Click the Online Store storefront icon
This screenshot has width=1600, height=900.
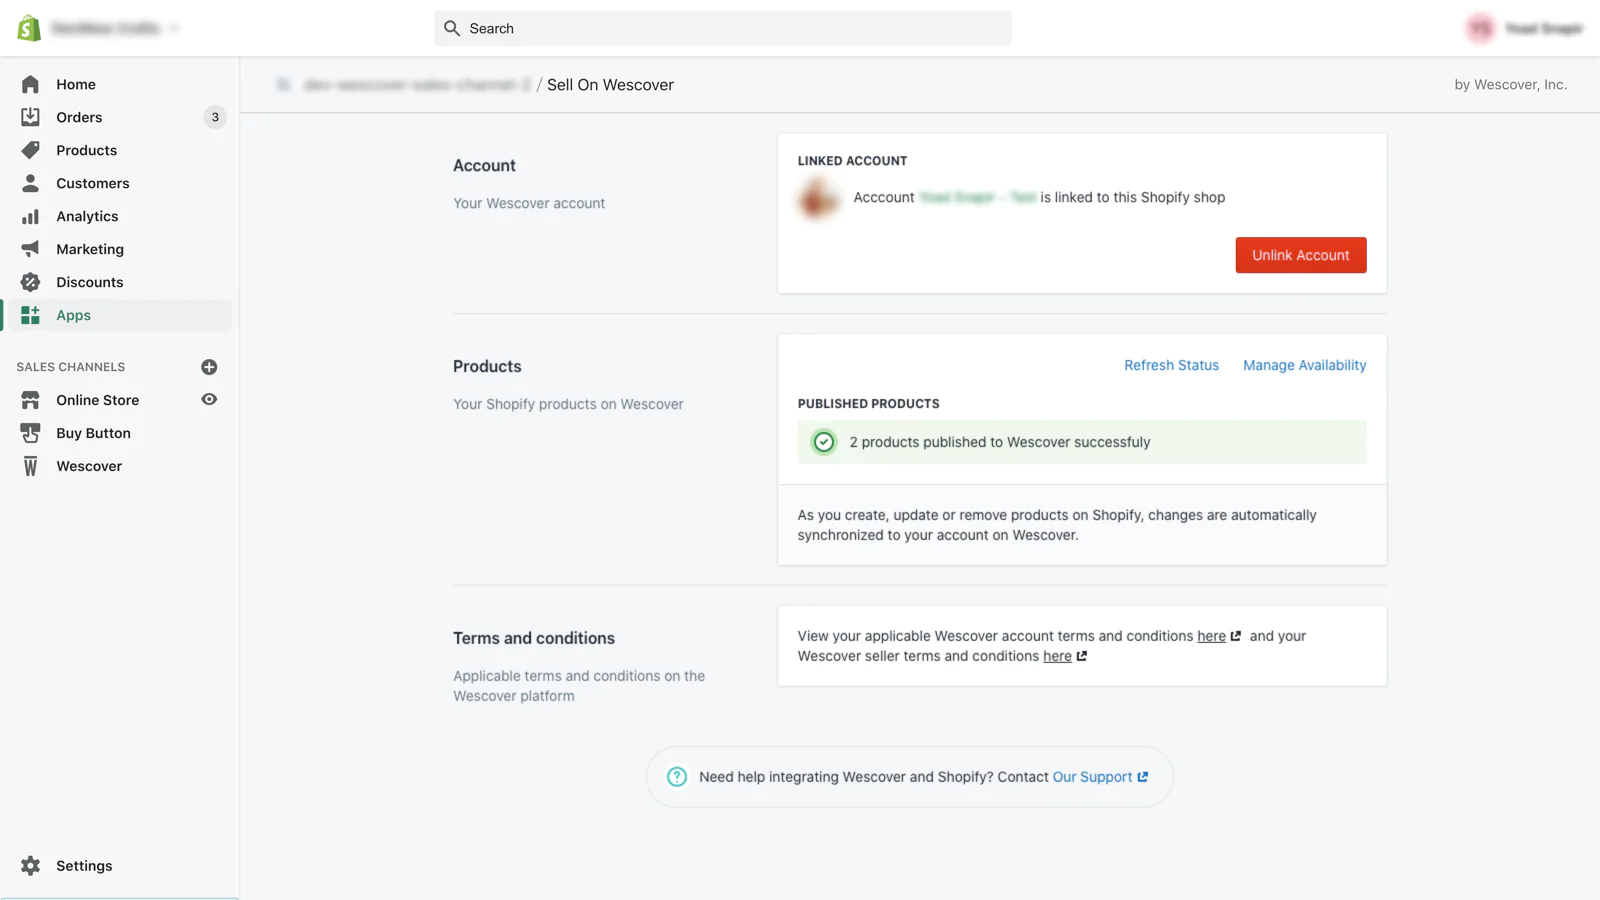pyautogui.click(x=30, y=400)
